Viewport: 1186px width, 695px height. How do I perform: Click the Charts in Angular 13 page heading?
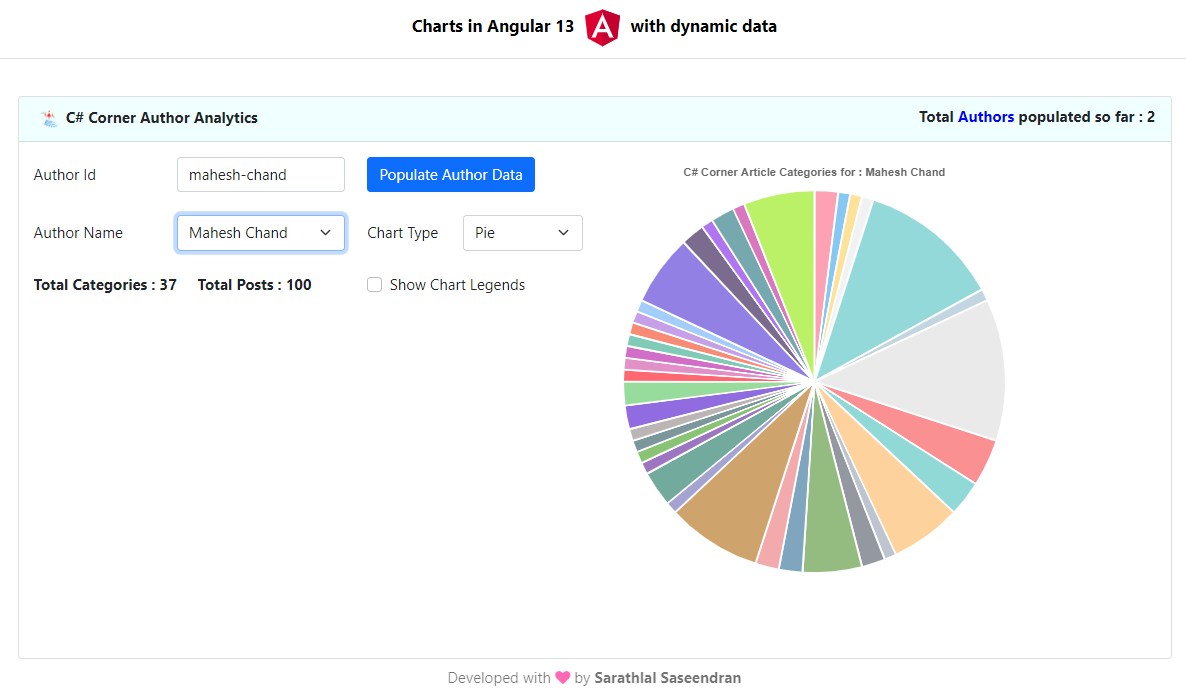point(492,26)
